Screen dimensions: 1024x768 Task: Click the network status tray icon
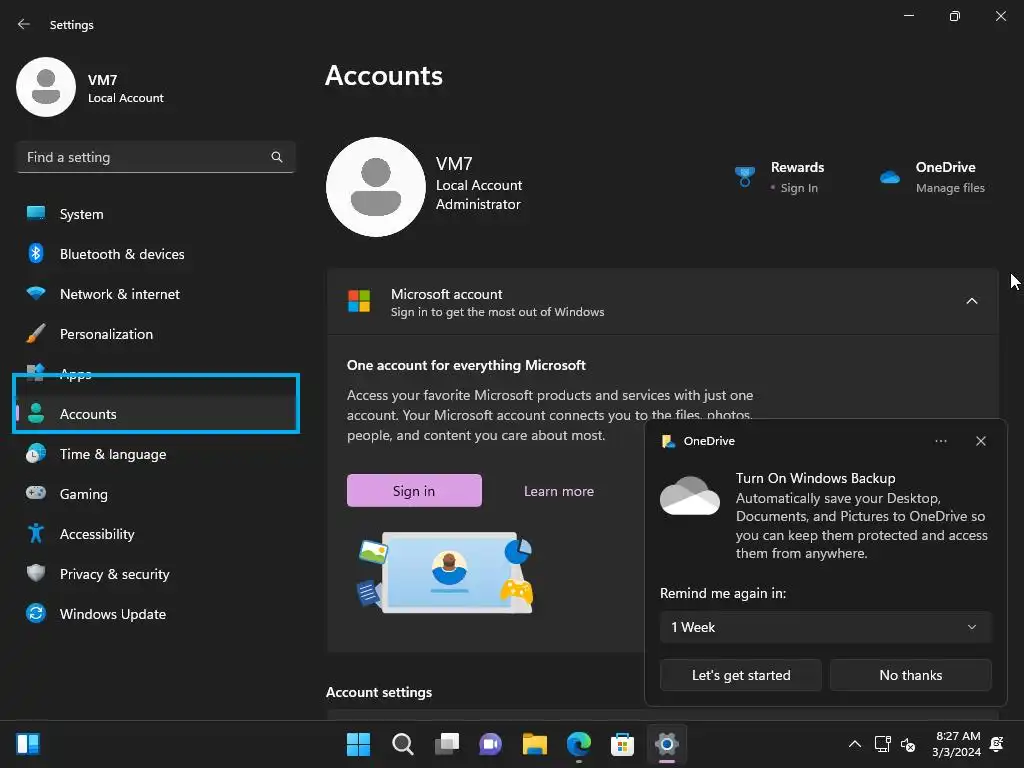click(x=882, y=744)
